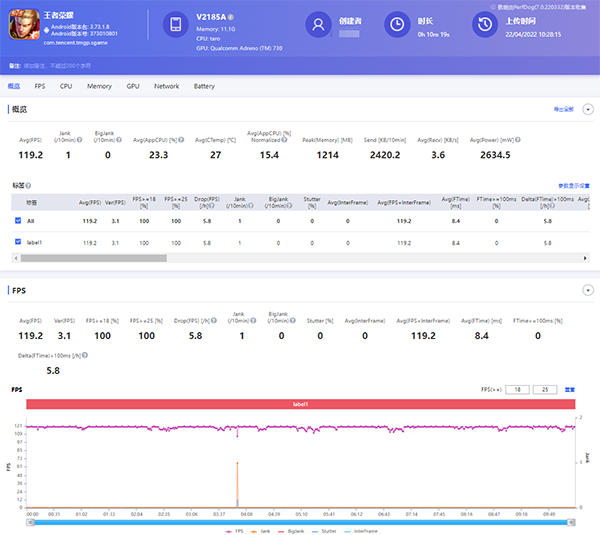Click the game app icon thumbnail
The image size is (600, 535).
24,24
